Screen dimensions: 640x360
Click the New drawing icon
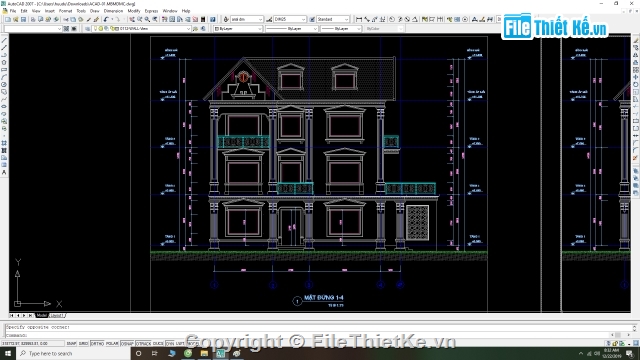tap(8, 19)
